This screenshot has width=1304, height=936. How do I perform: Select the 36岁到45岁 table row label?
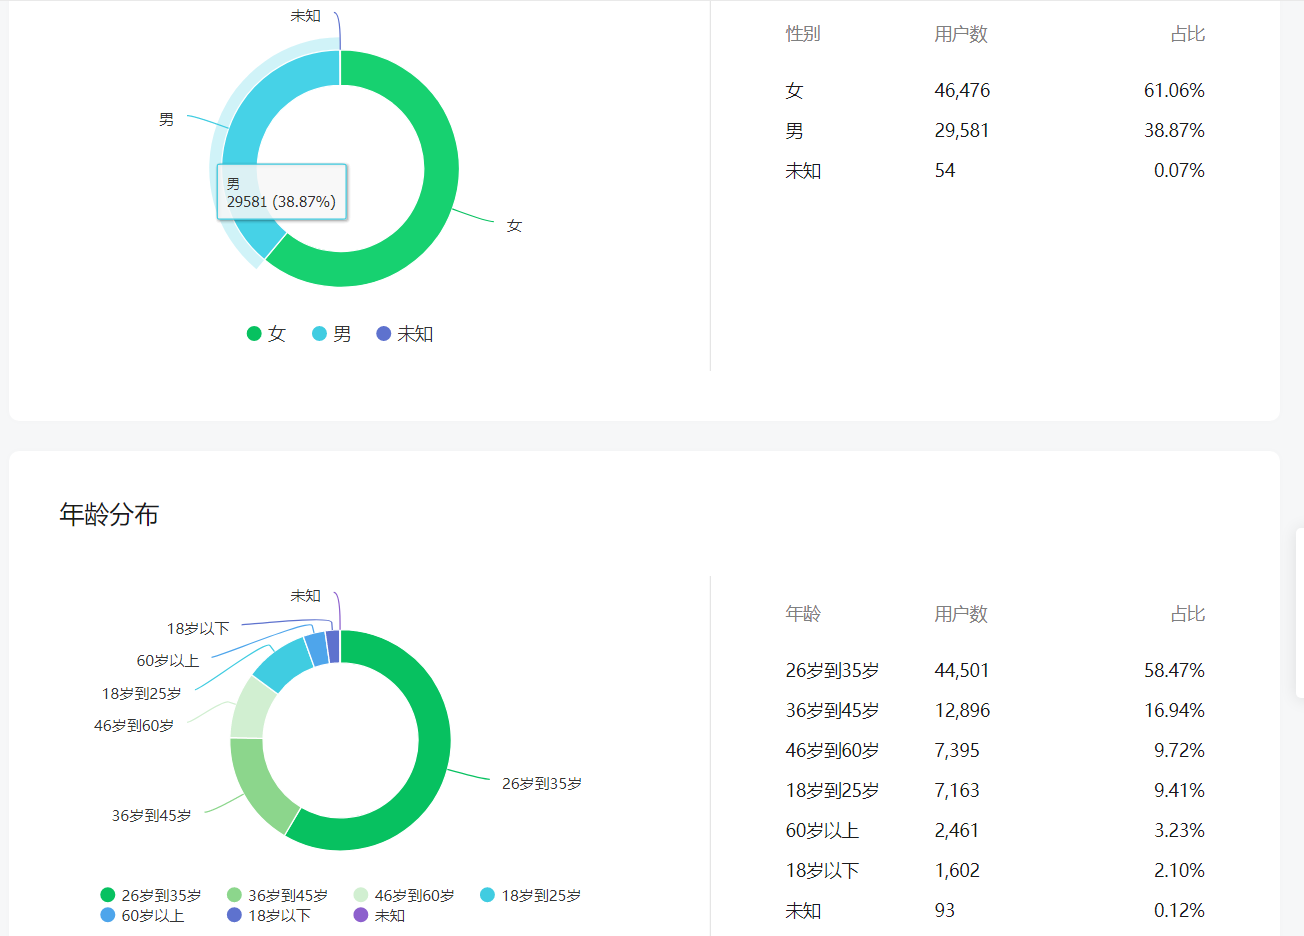[832, 711]
